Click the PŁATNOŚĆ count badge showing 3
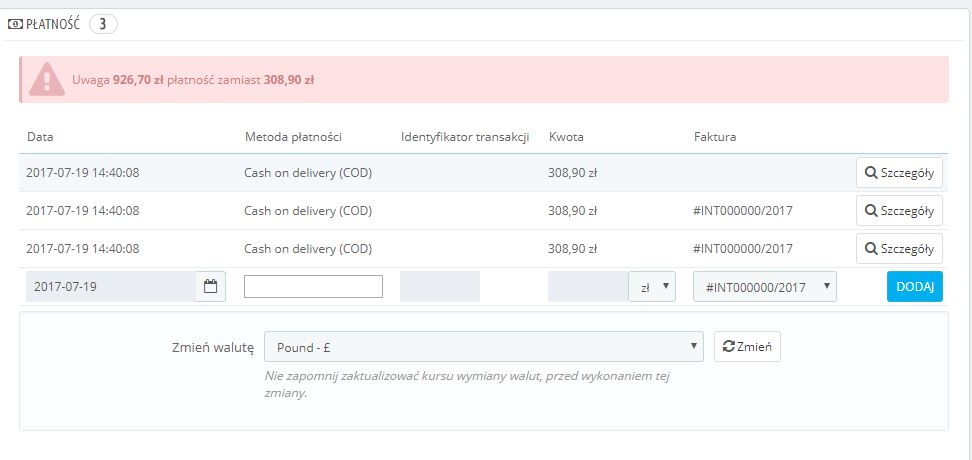 point(103,24)
